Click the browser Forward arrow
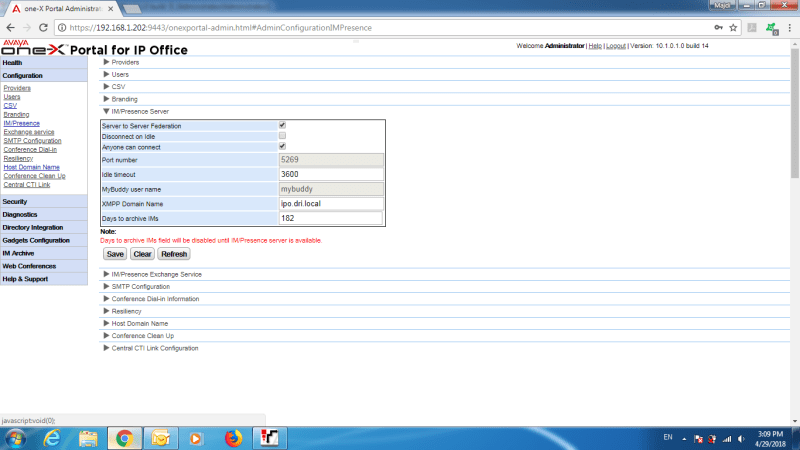800x450 pixels. tap(27, 28)
